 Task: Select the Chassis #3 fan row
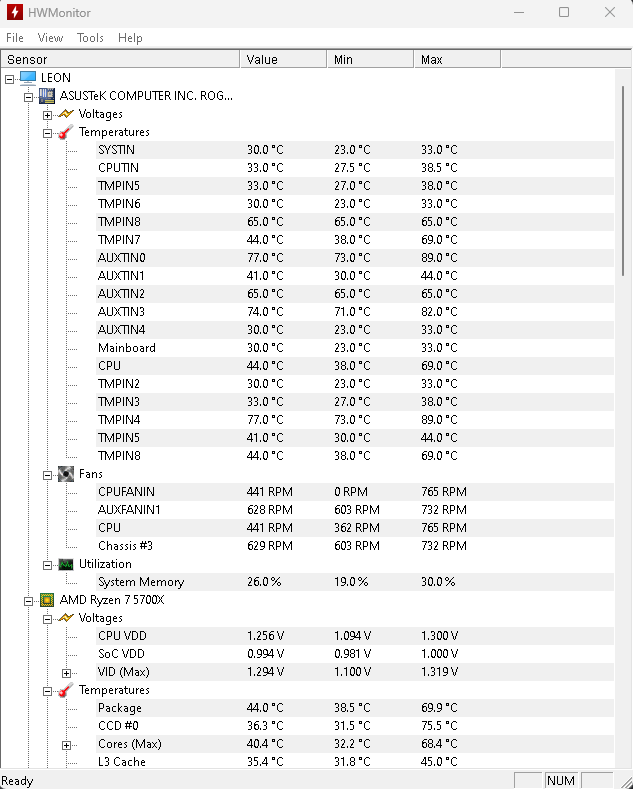[x=355, y=545]
